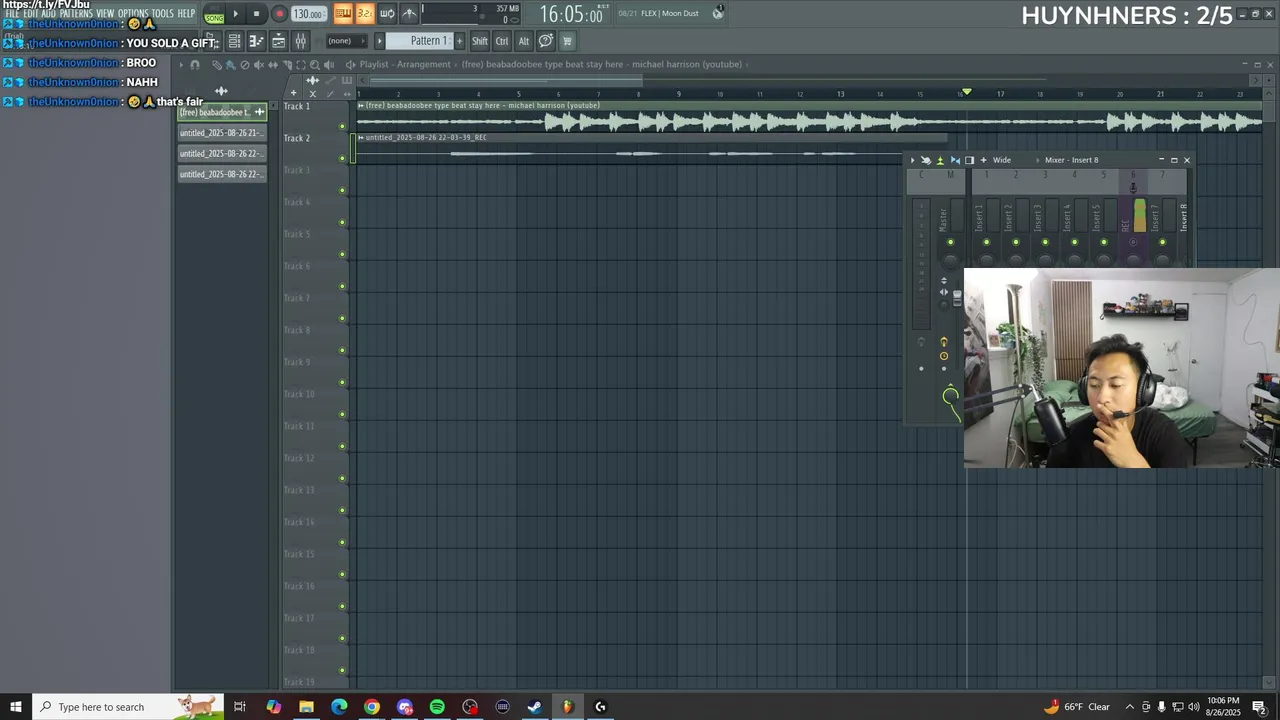Unmute the REC mixer track LED
This screenshot has width=1280, height=720.
[x=1133, y=242]
